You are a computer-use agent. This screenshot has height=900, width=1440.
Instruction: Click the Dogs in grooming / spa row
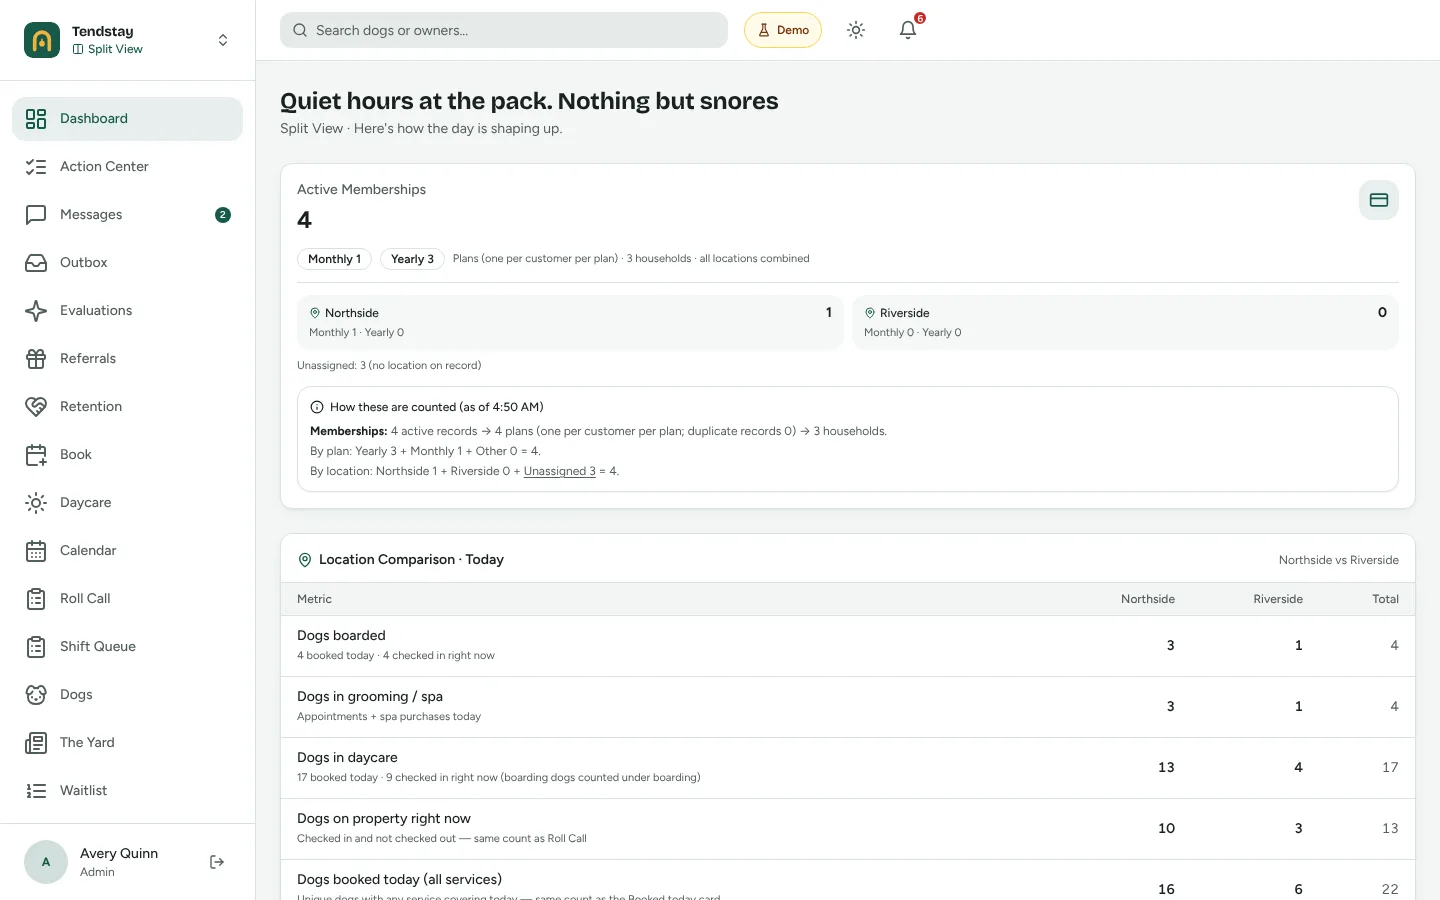[x=848, y=707]
